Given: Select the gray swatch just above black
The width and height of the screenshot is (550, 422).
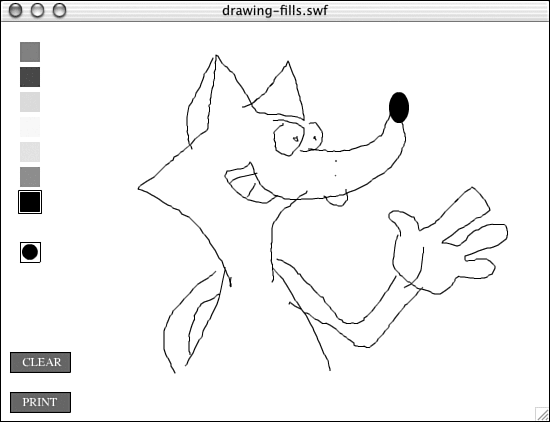Looking at the screenshot, I should click(30, 177).
